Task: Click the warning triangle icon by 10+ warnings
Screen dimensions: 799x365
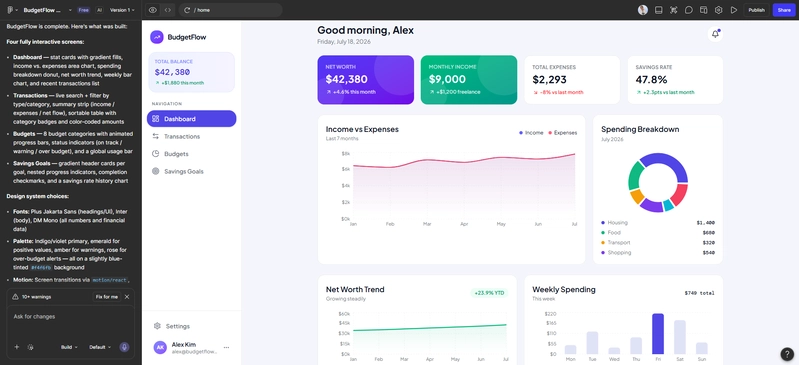Action: coord(15,297)
